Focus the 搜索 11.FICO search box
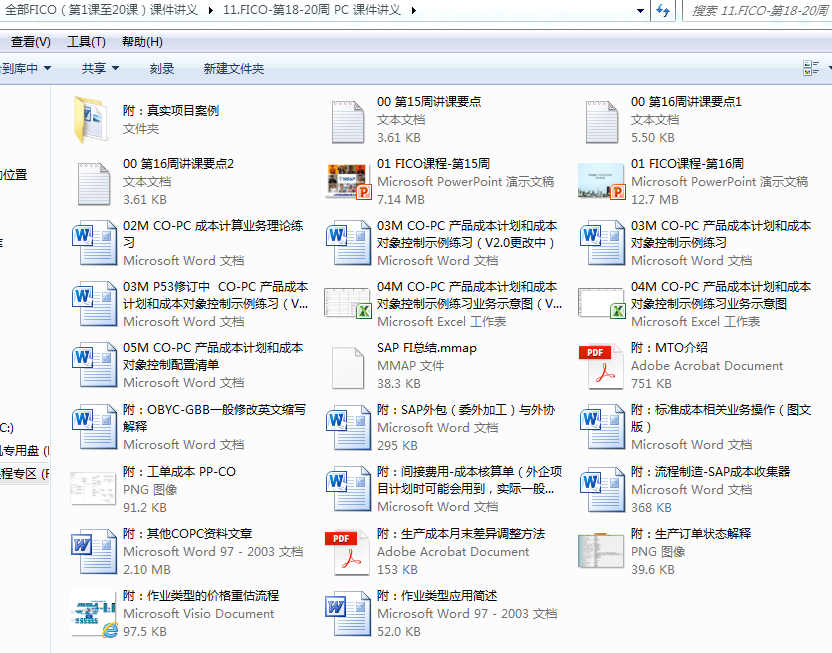Screen dimensions: 832x653 [x=759, y=11]
